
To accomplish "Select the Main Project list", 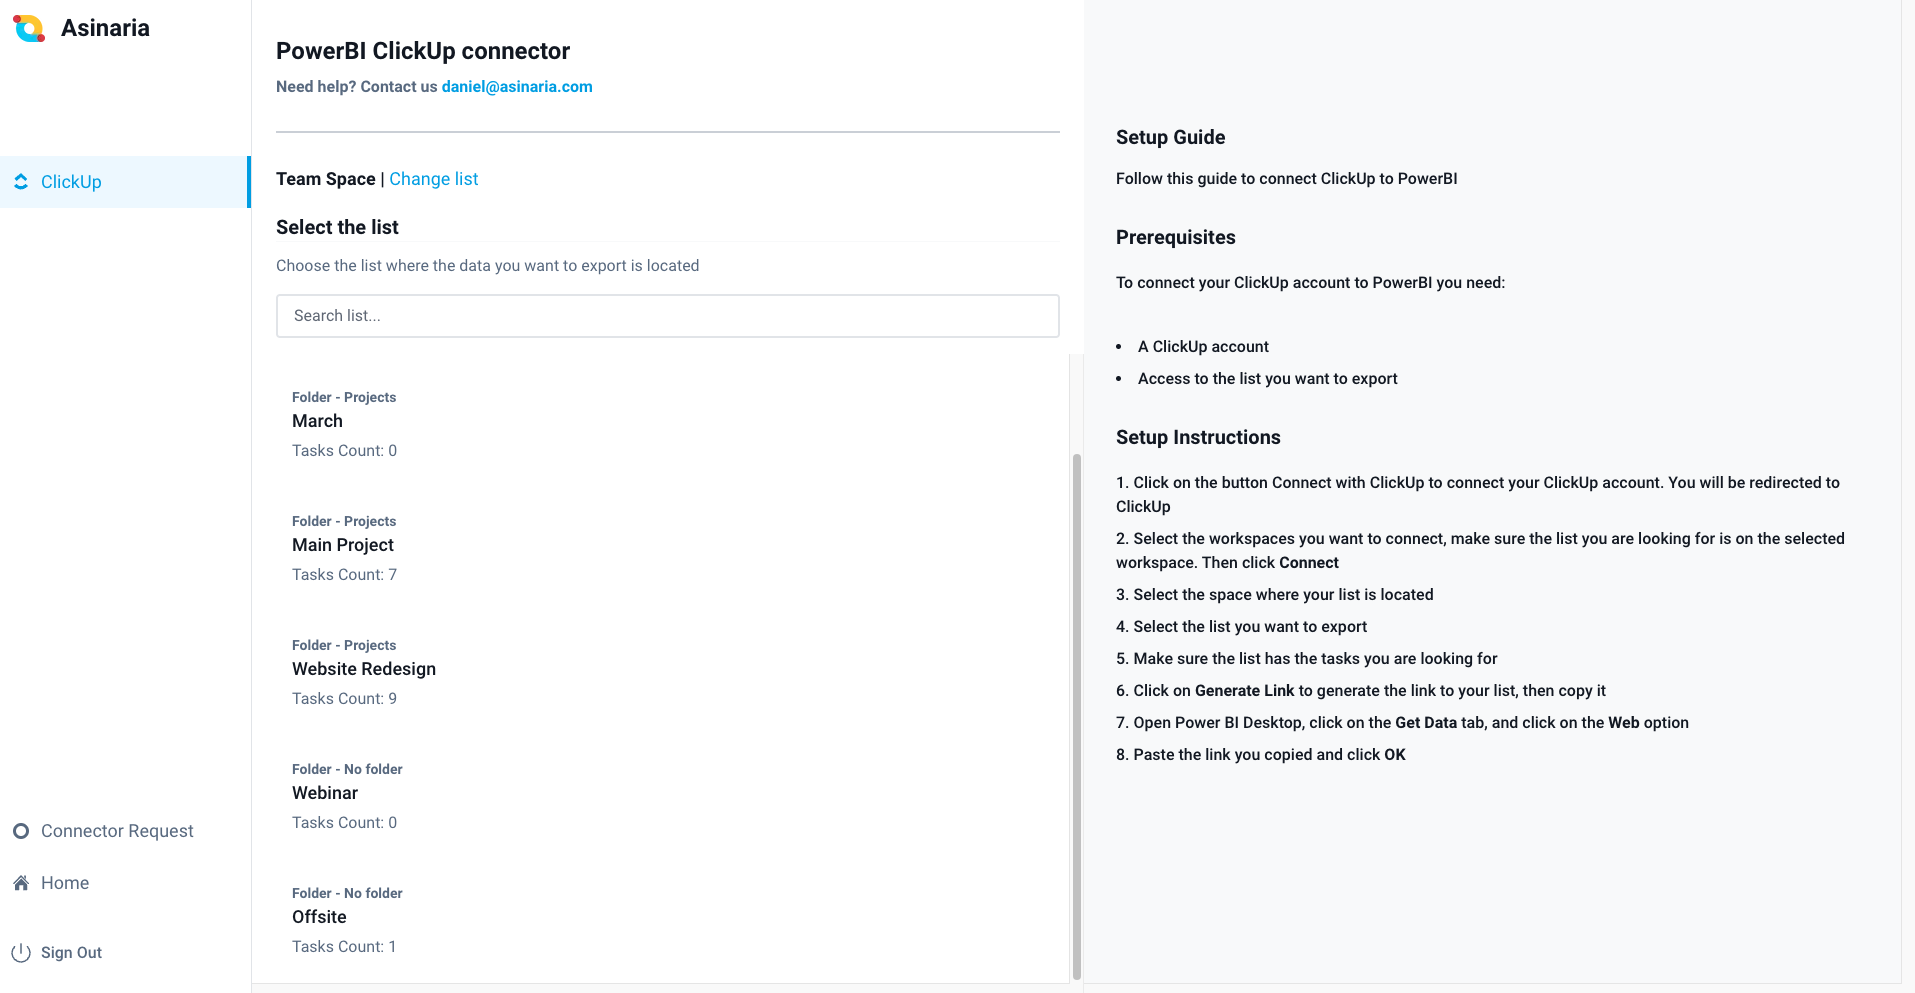I will click(x=343, y=545).
